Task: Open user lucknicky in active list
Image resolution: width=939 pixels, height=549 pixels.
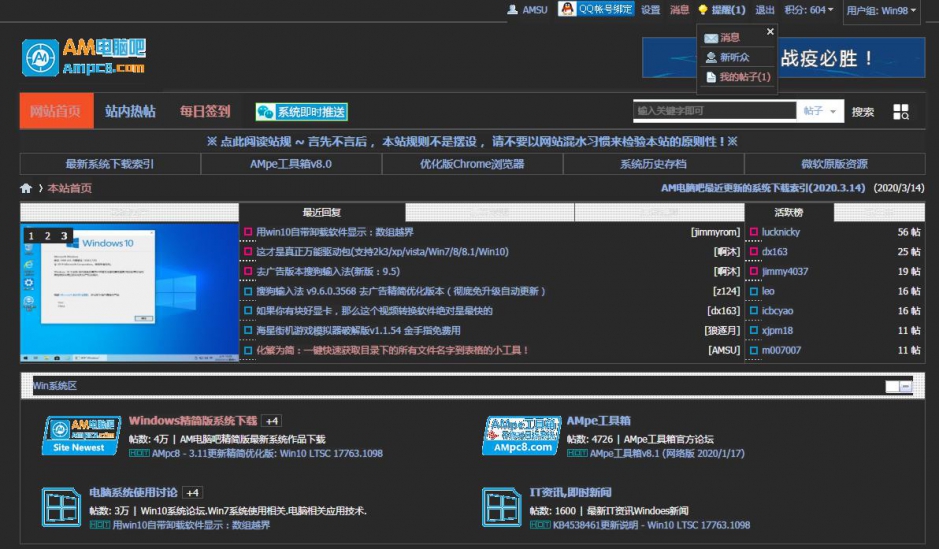Action: (x=780, y=232)
